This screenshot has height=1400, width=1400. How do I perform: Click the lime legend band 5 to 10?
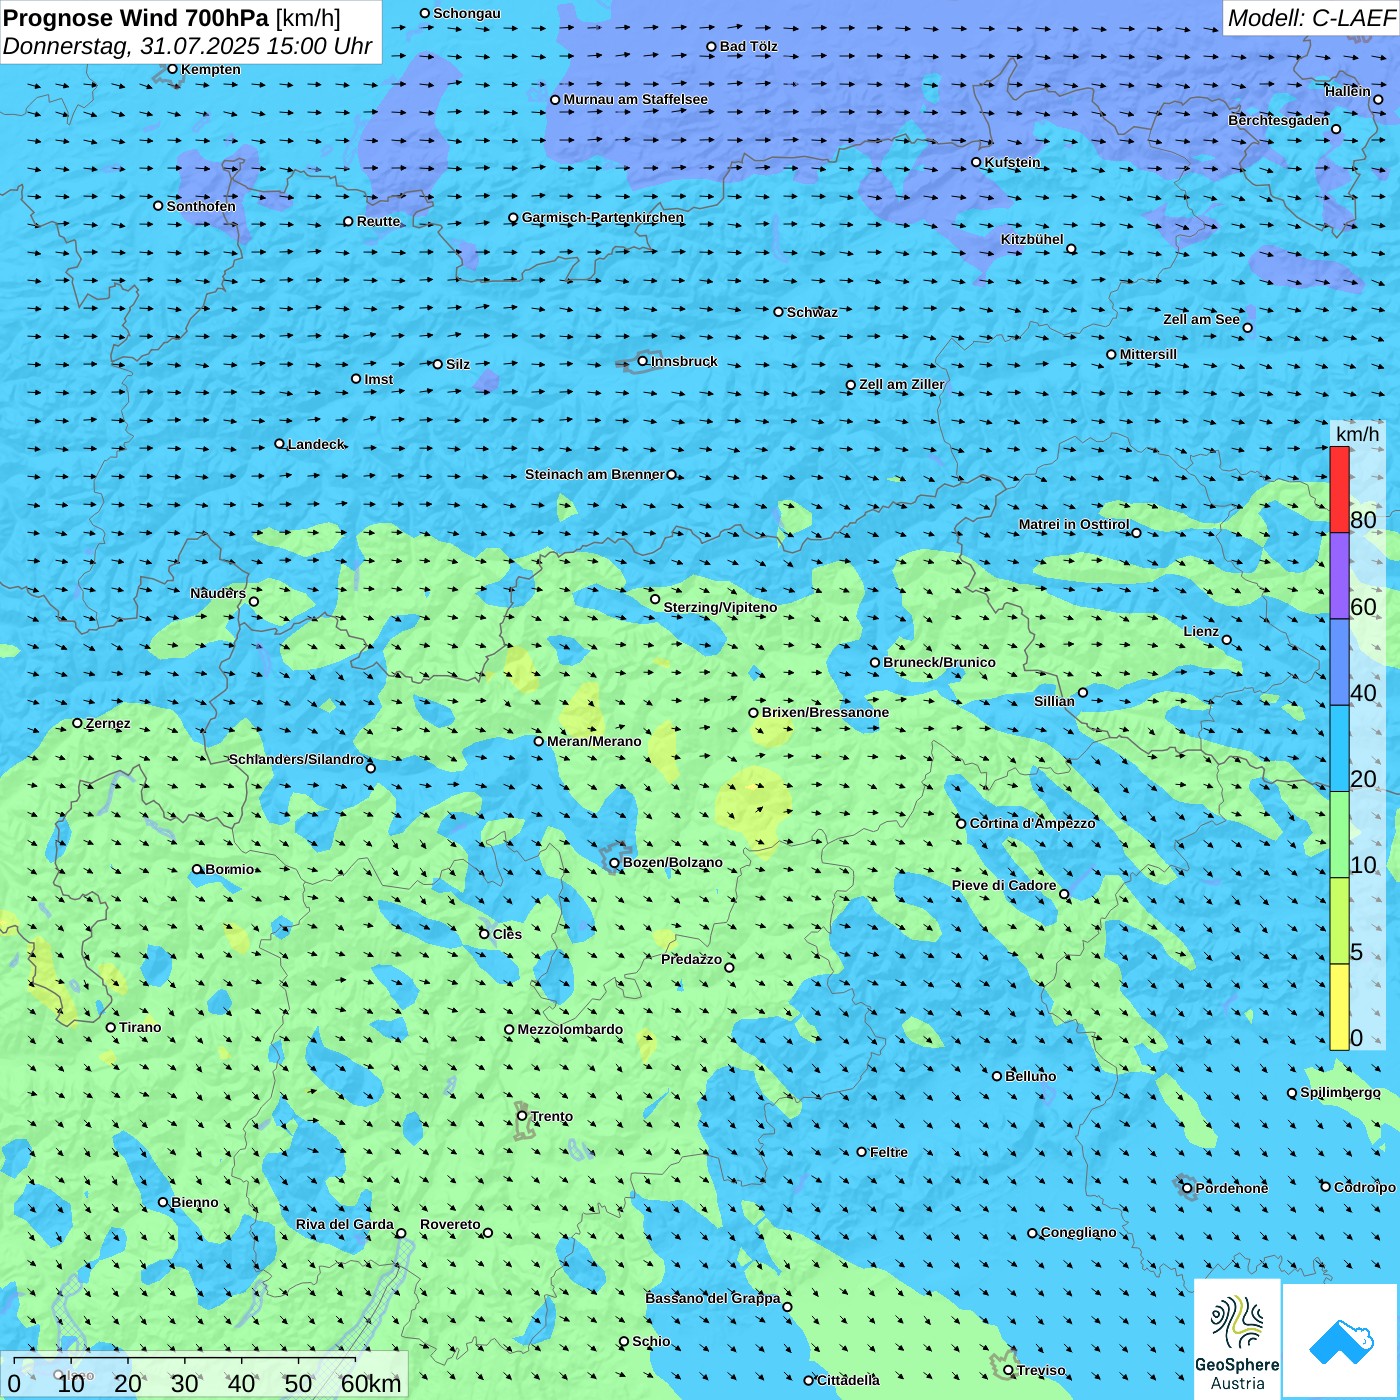pyautogui.click(x=1339, y=921)
